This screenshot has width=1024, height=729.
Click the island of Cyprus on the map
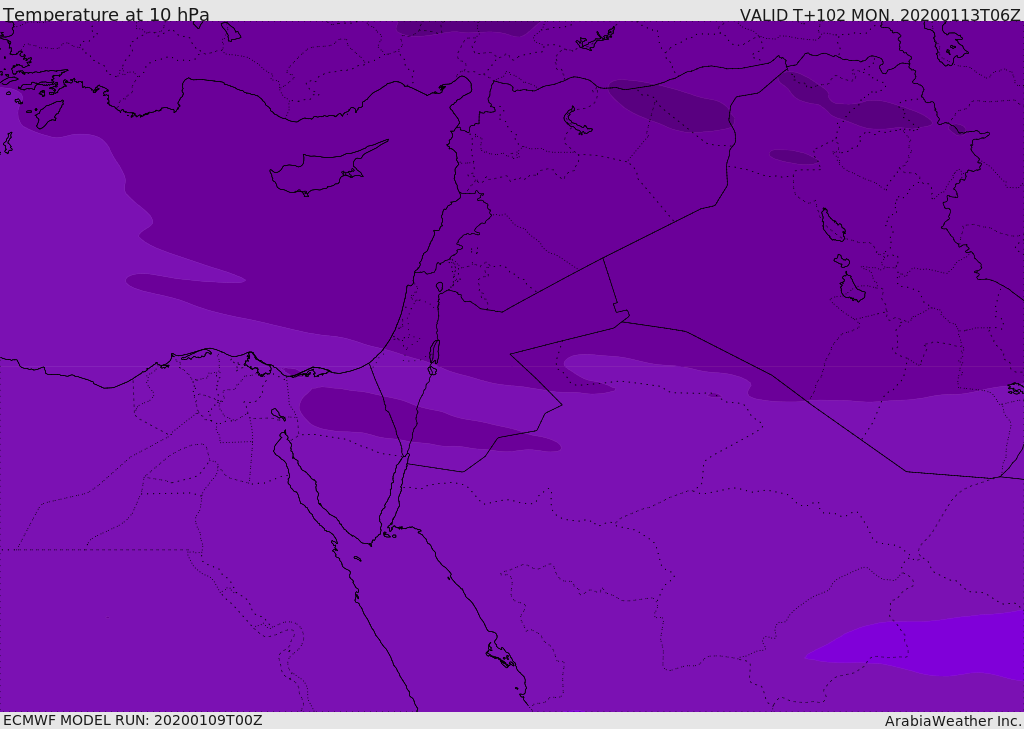click(327, 170)
